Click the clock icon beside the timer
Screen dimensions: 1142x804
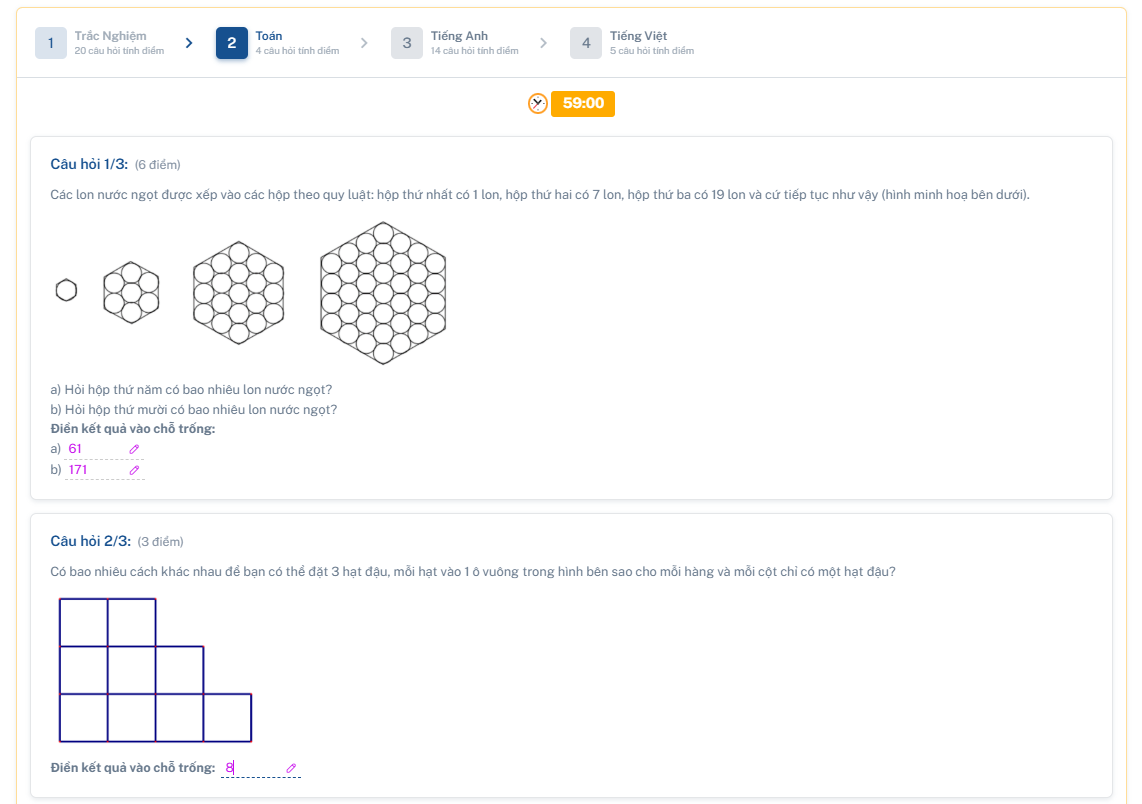(538, 103)
